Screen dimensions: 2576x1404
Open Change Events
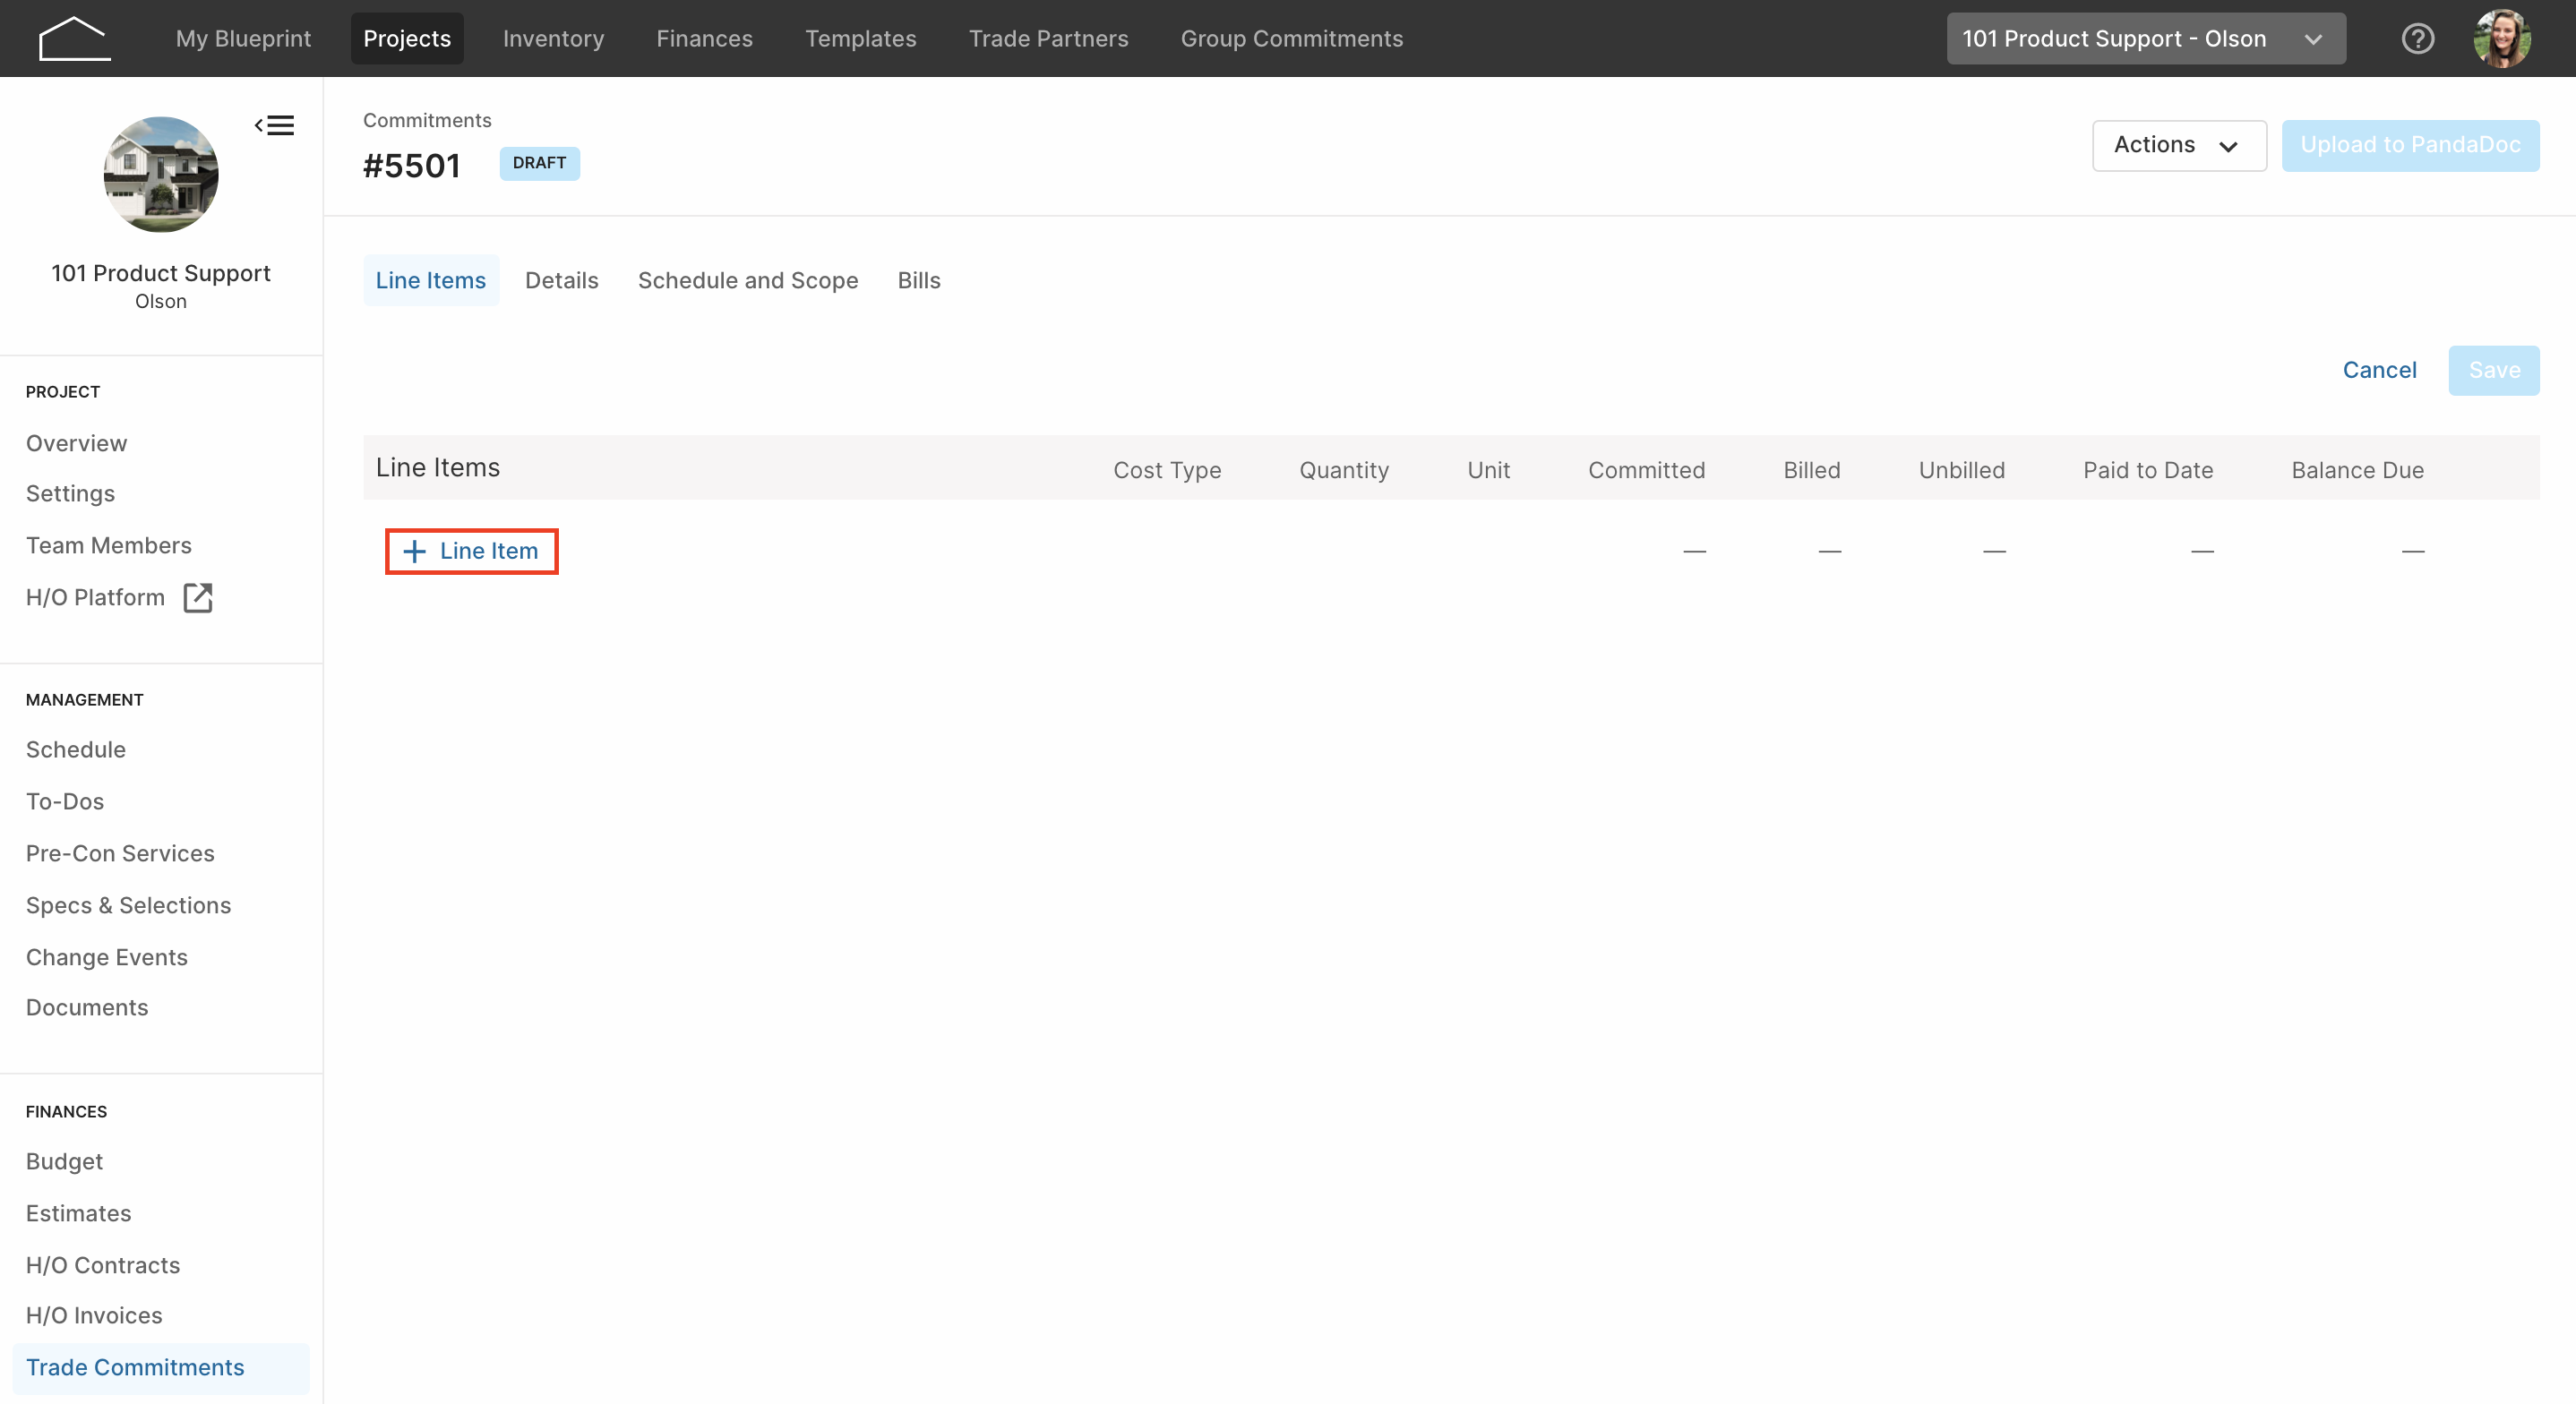107,957
